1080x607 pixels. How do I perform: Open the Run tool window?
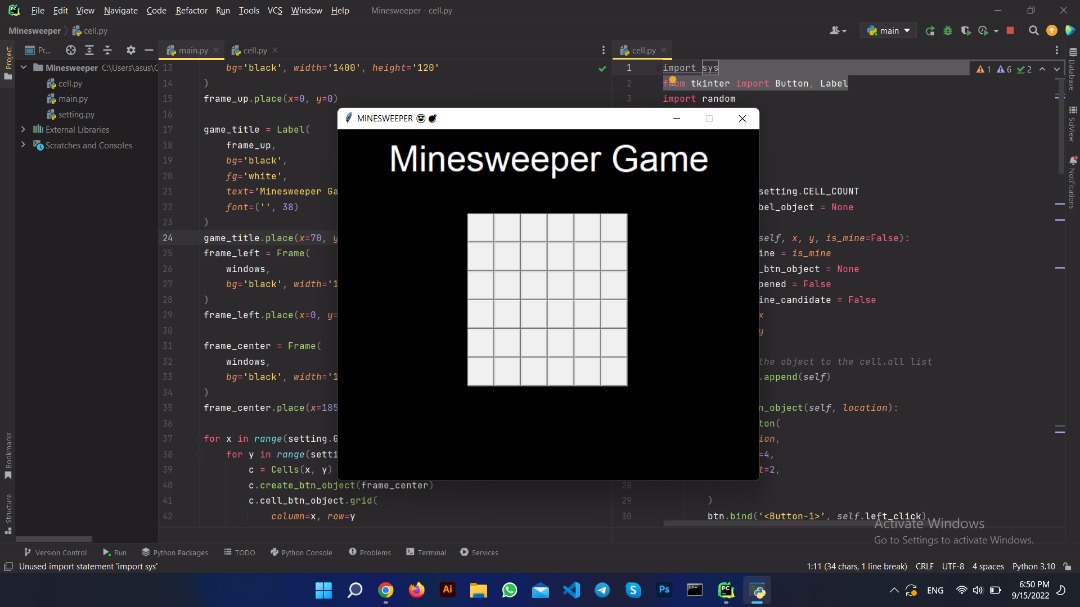tap(114, 552)
